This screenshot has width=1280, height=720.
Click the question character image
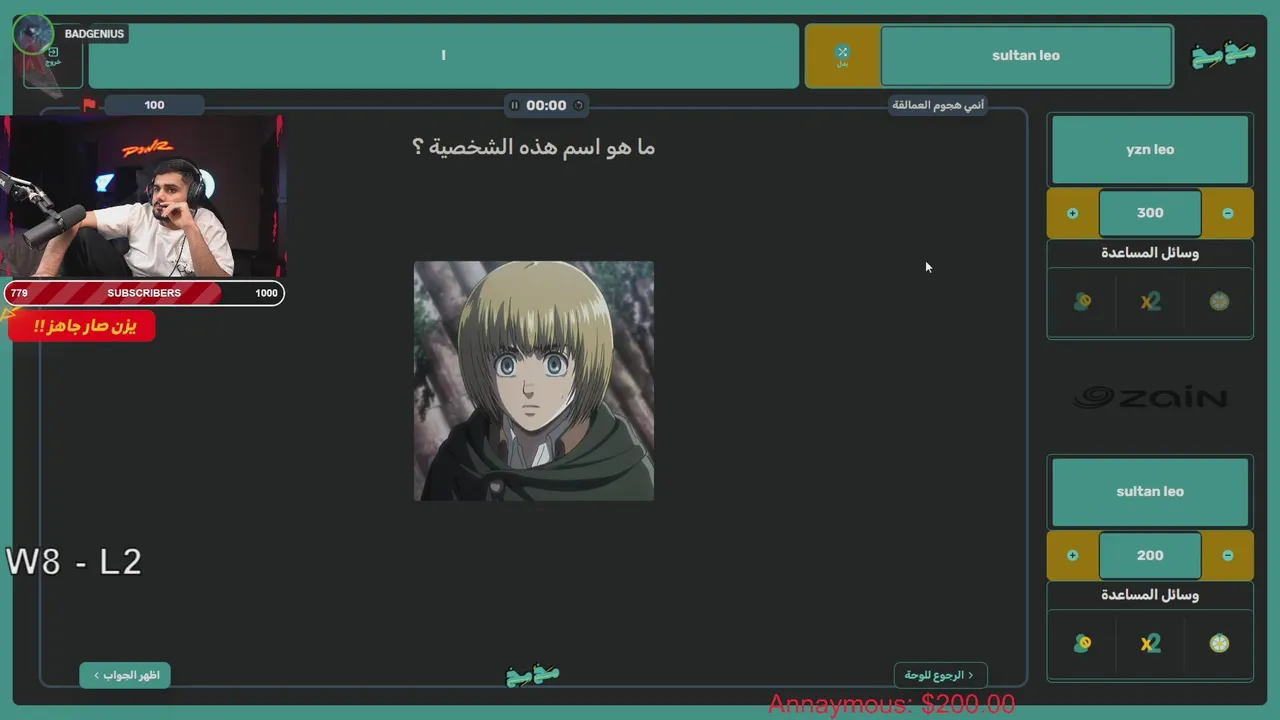coord(534,381)
